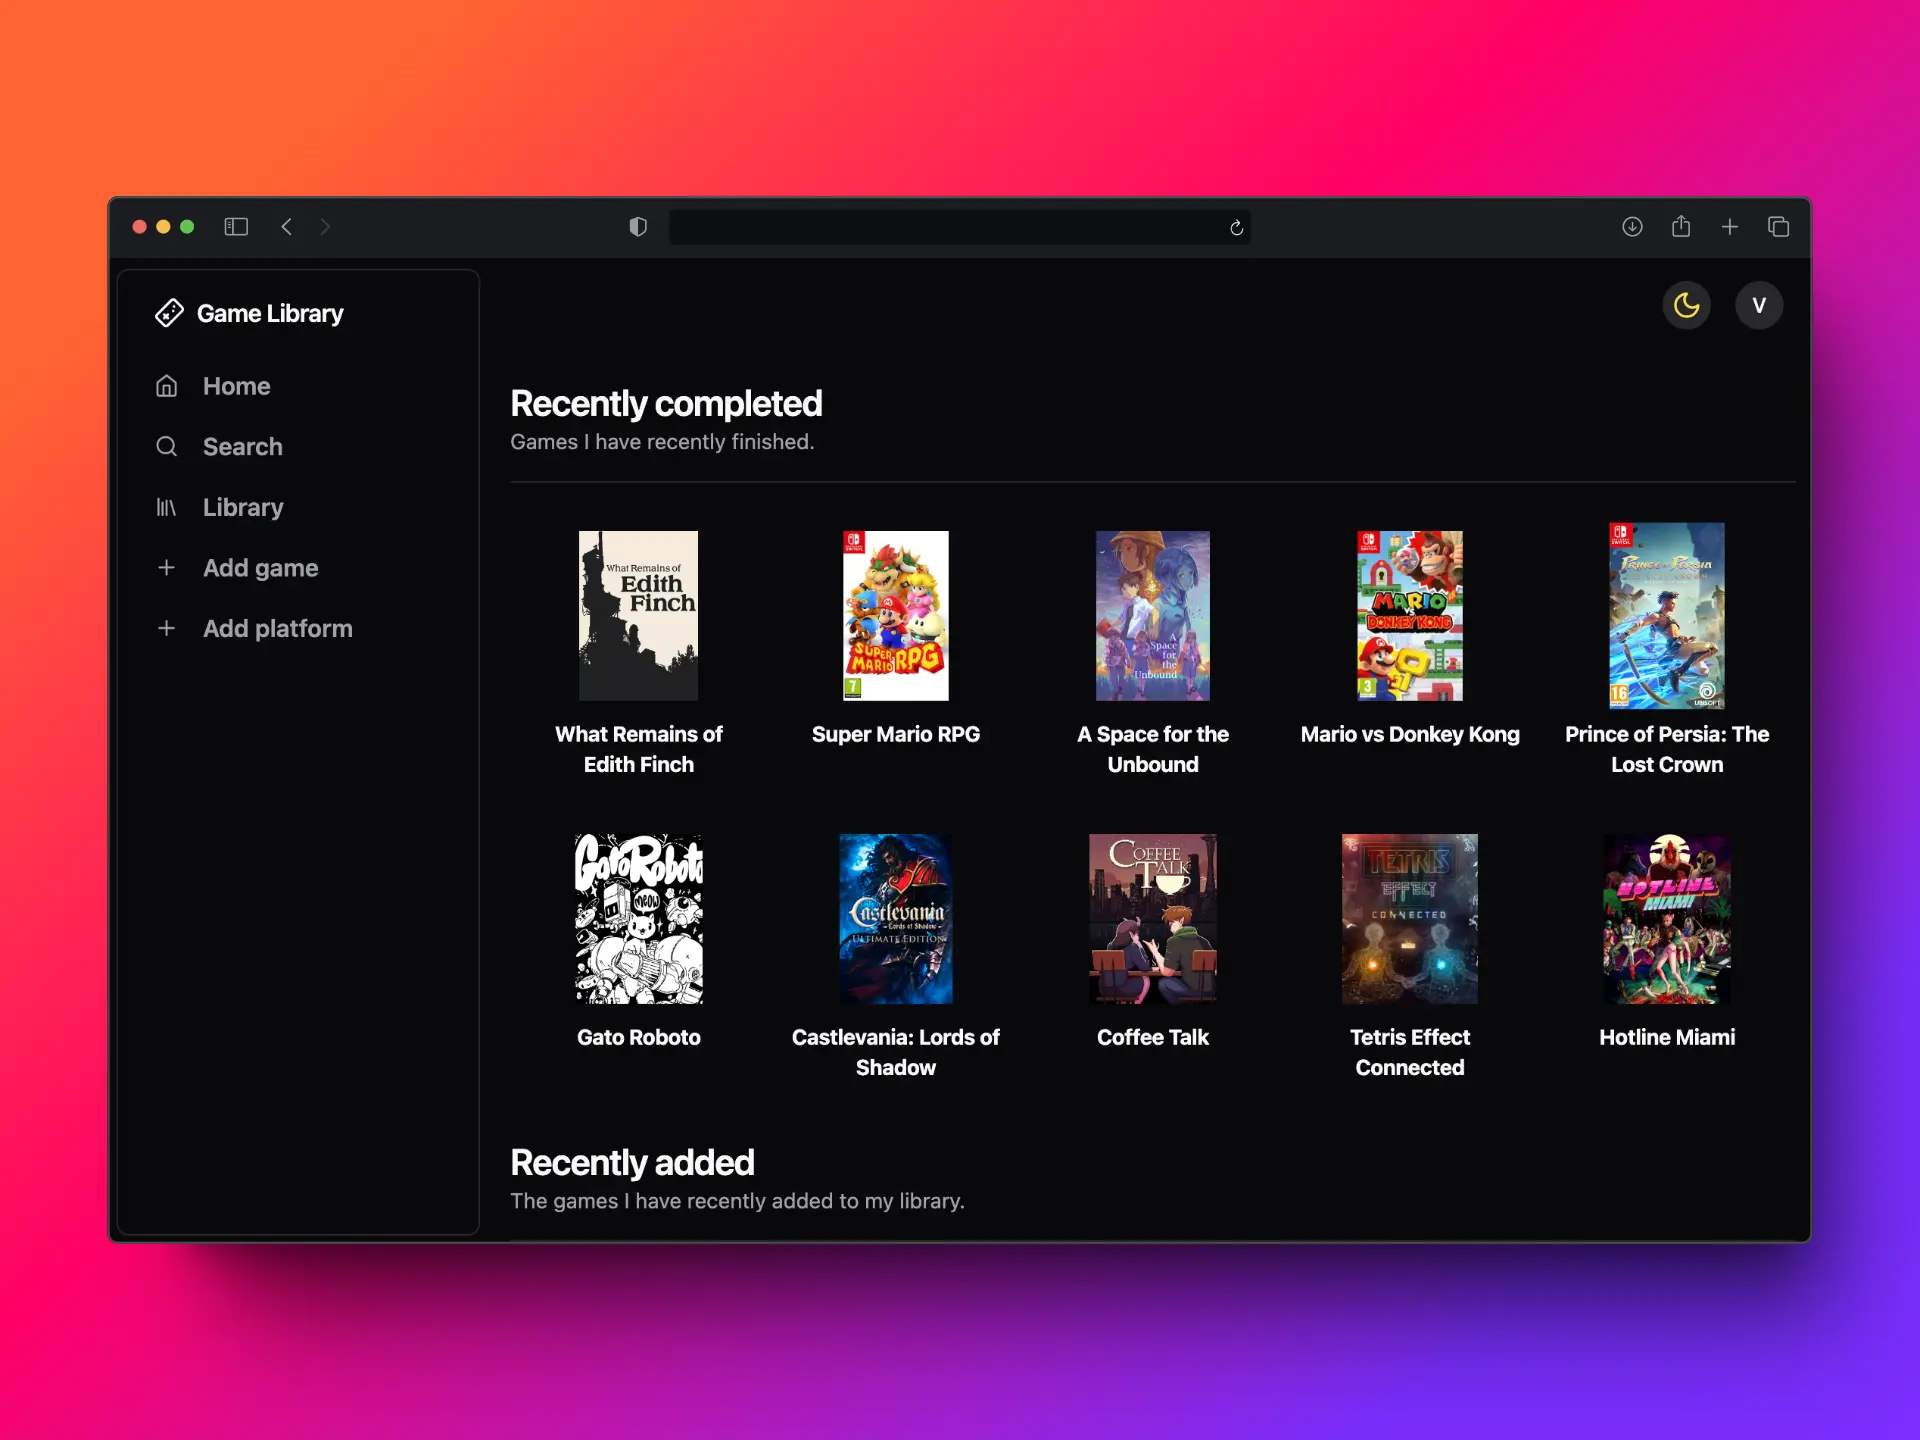Close the window with the red button
Image resolution: width=1920 pixels, height=1440 pixels.
coord(140,227)
